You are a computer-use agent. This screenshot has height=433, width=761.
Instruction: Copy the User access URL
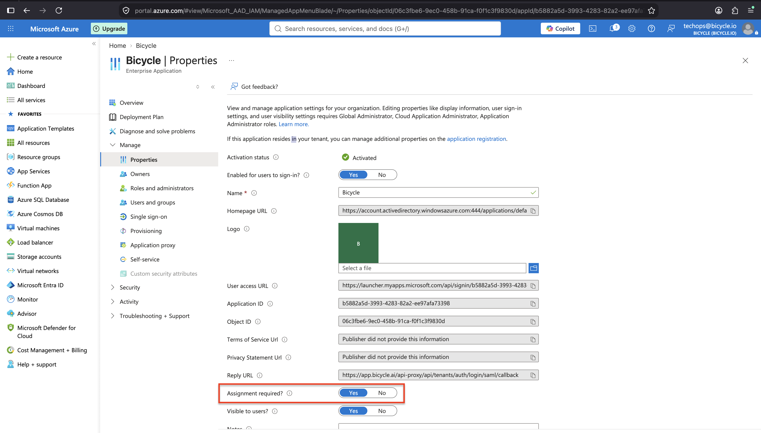tap(533, 285)
